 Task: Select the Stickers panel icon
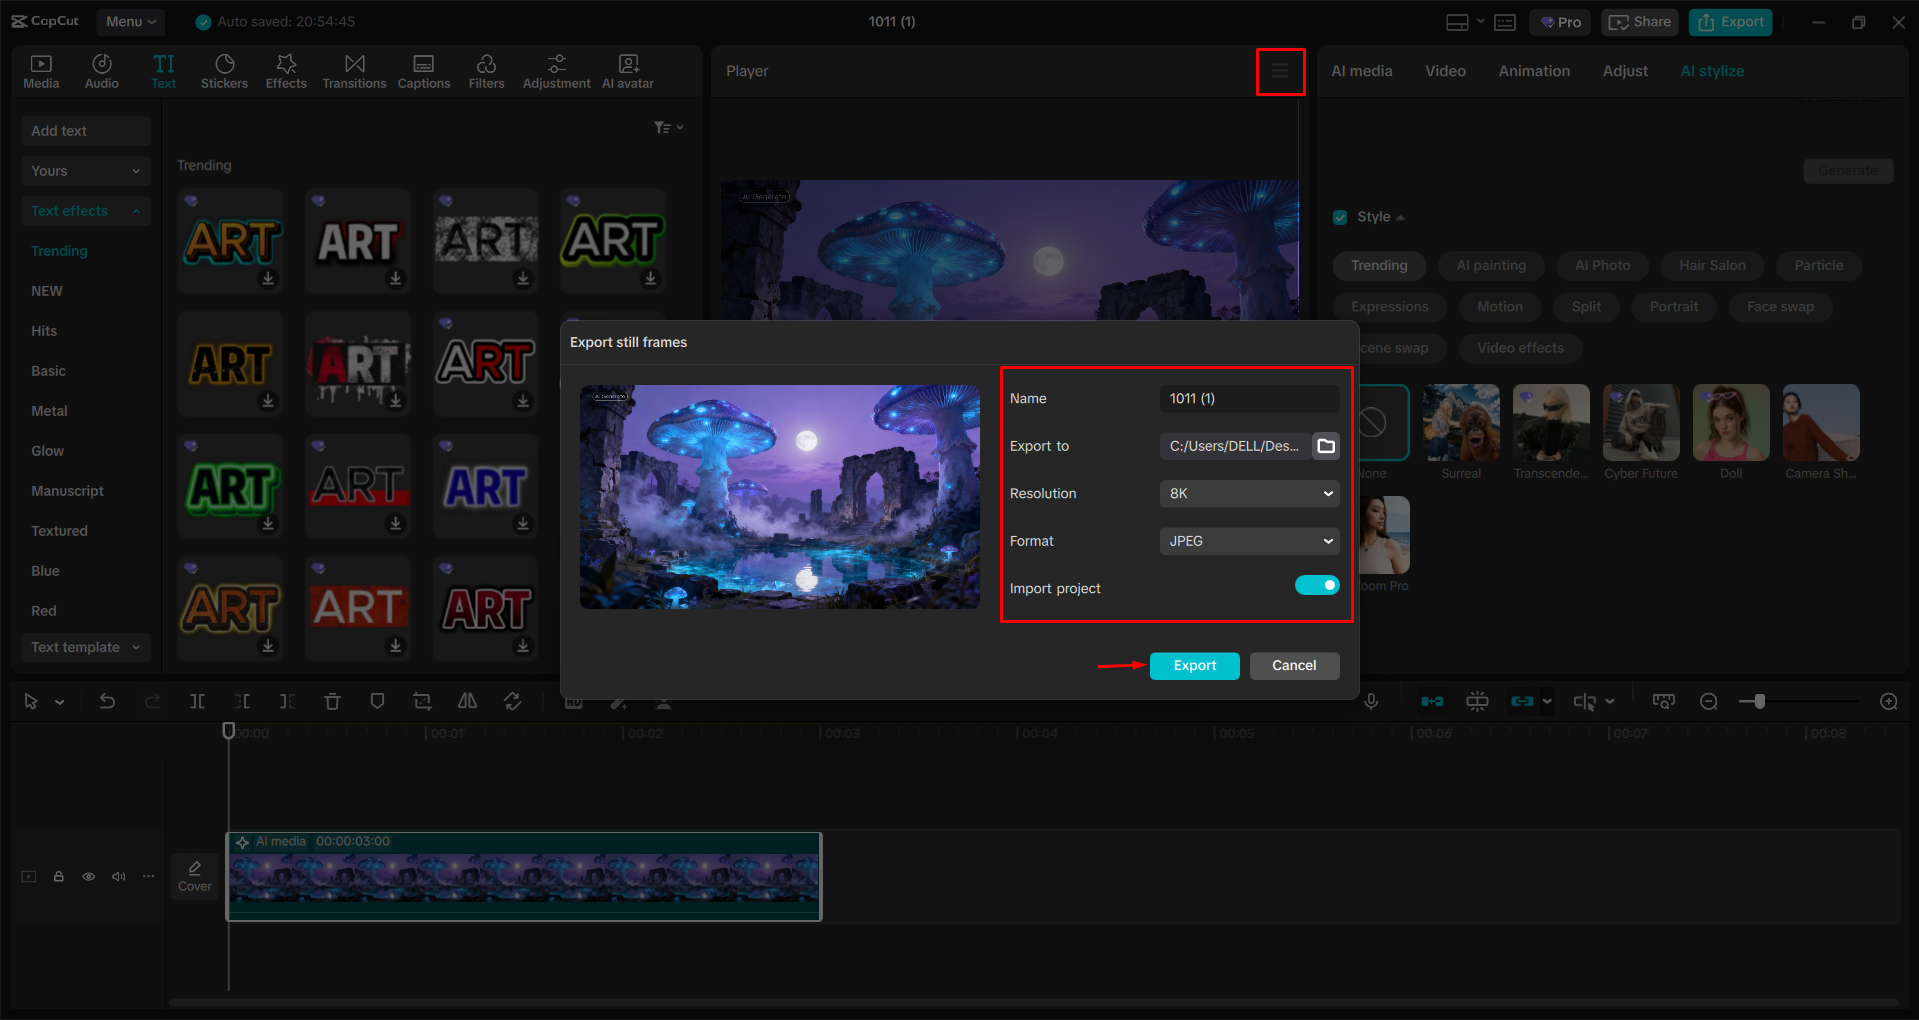224,70
